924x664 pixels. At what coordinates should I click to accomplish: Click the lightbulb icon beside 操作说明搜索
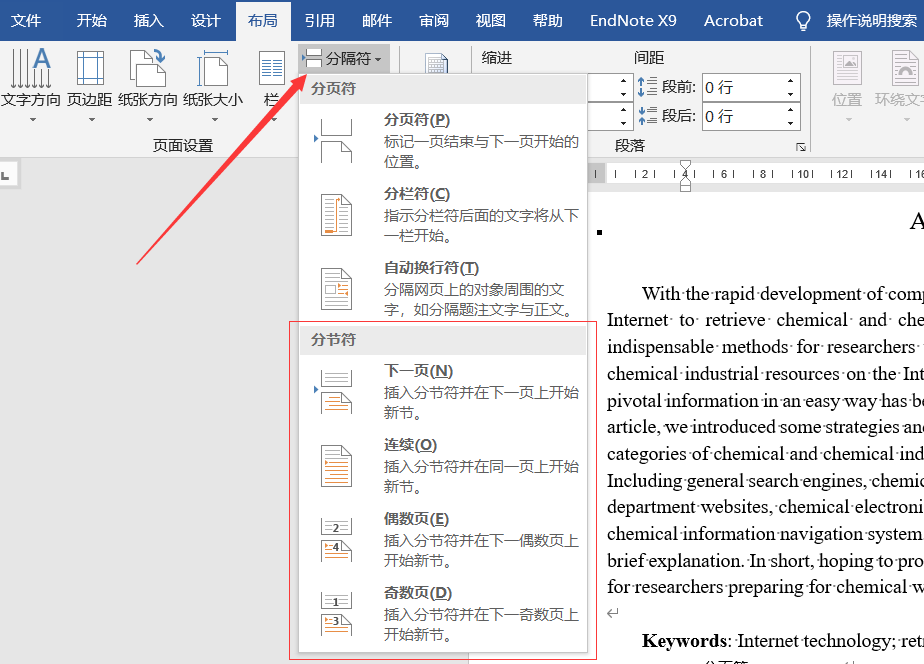click(803, 21)
